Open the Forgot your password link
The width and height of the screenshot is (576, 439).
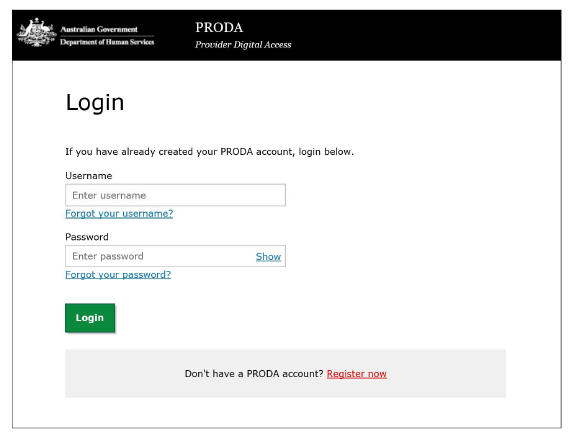point(118,274)
